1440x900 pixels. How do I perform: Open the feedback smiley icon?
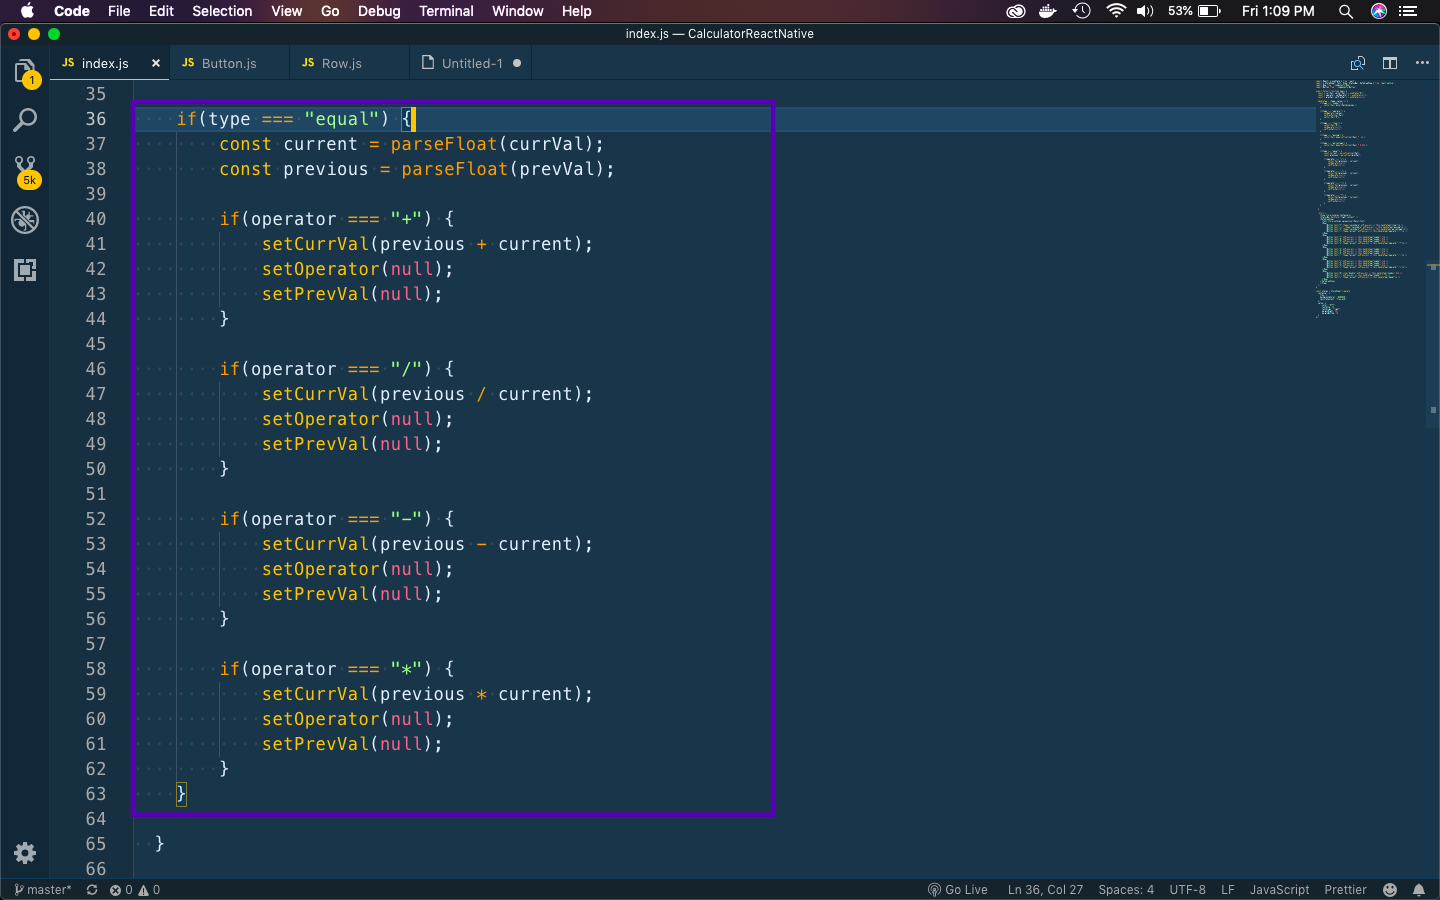pos(1390,890)
